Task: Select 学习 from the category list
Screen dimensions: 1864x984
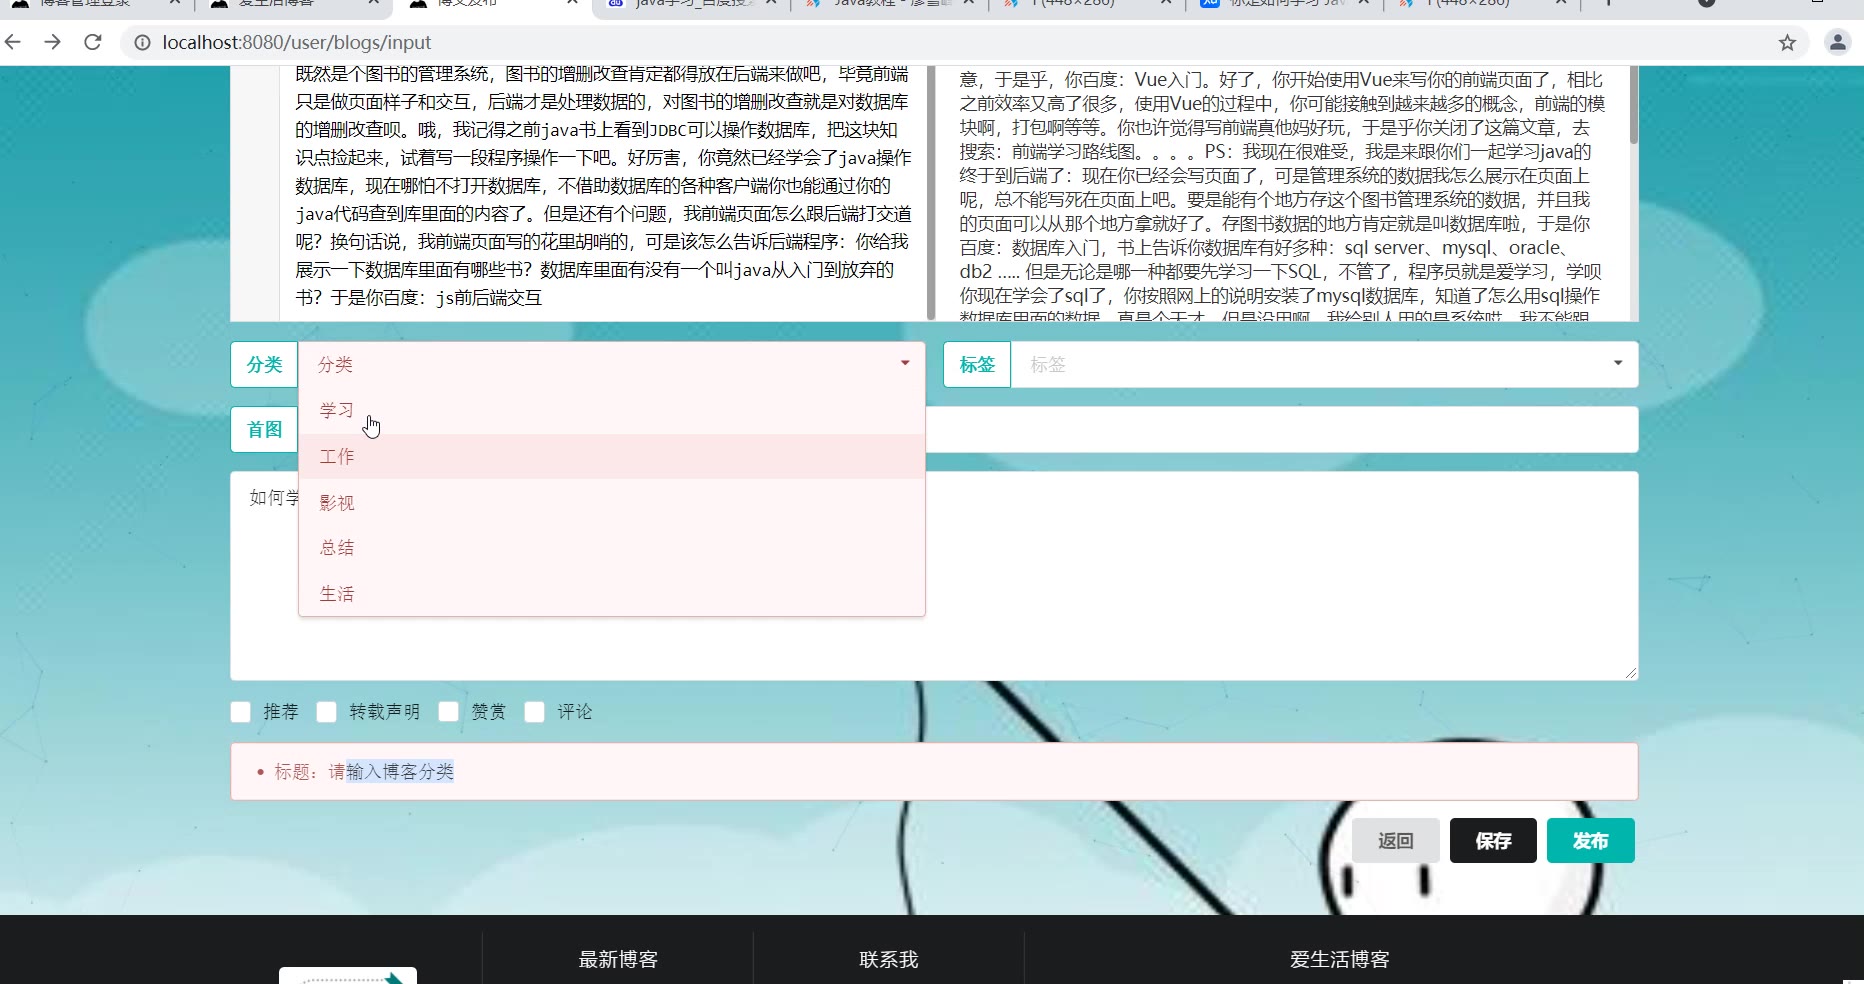Action: [x=612, y=410]
